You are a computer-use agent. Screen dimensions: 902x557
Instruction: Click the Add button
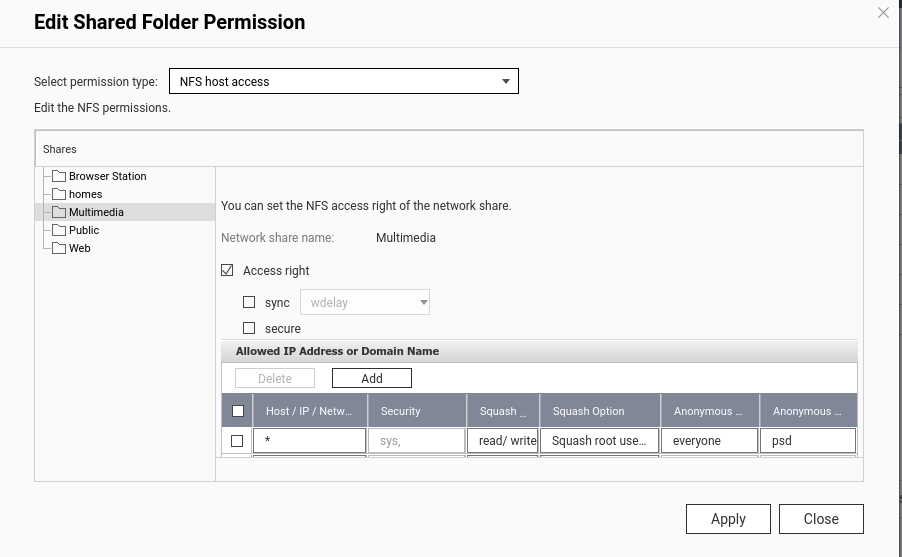pyautogui.click(x=372, y=378)
